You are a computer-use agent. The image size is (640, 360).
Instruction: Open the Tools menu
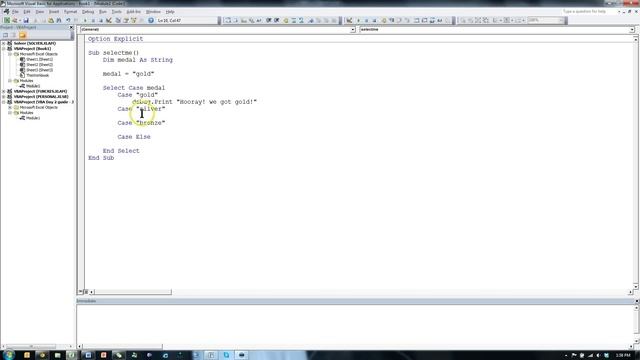coord(117,12)
